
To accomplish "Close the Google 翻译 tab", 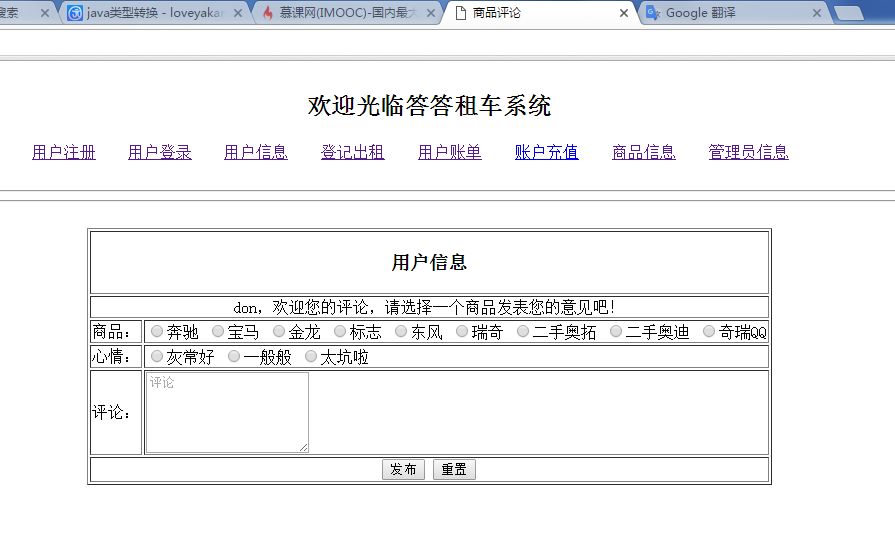I will coord(817,13).
